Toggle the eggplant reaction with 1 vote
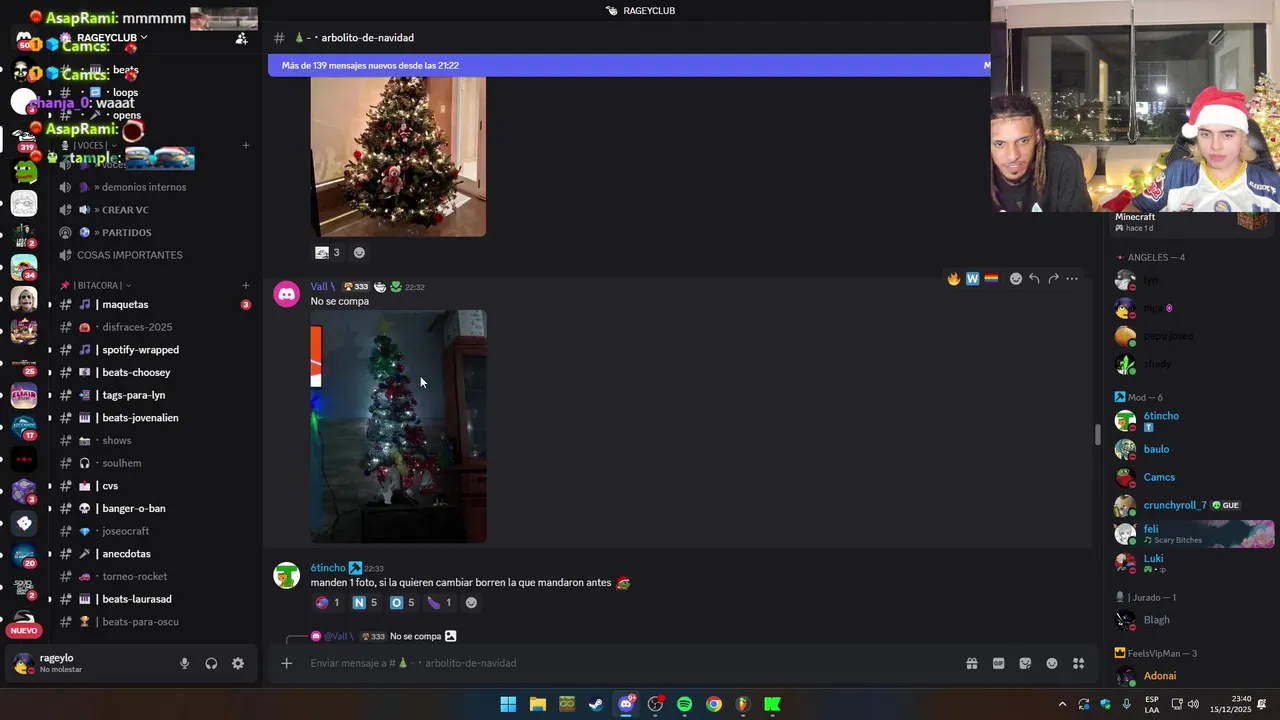Image resolution: width=1280 pixels, height=720 pixels. coord(440,602)
